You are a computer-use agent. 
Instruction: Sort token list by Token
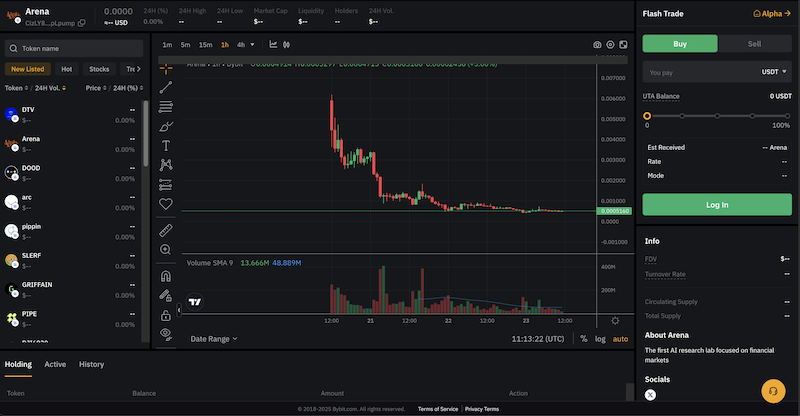click(x=16, y=88)
